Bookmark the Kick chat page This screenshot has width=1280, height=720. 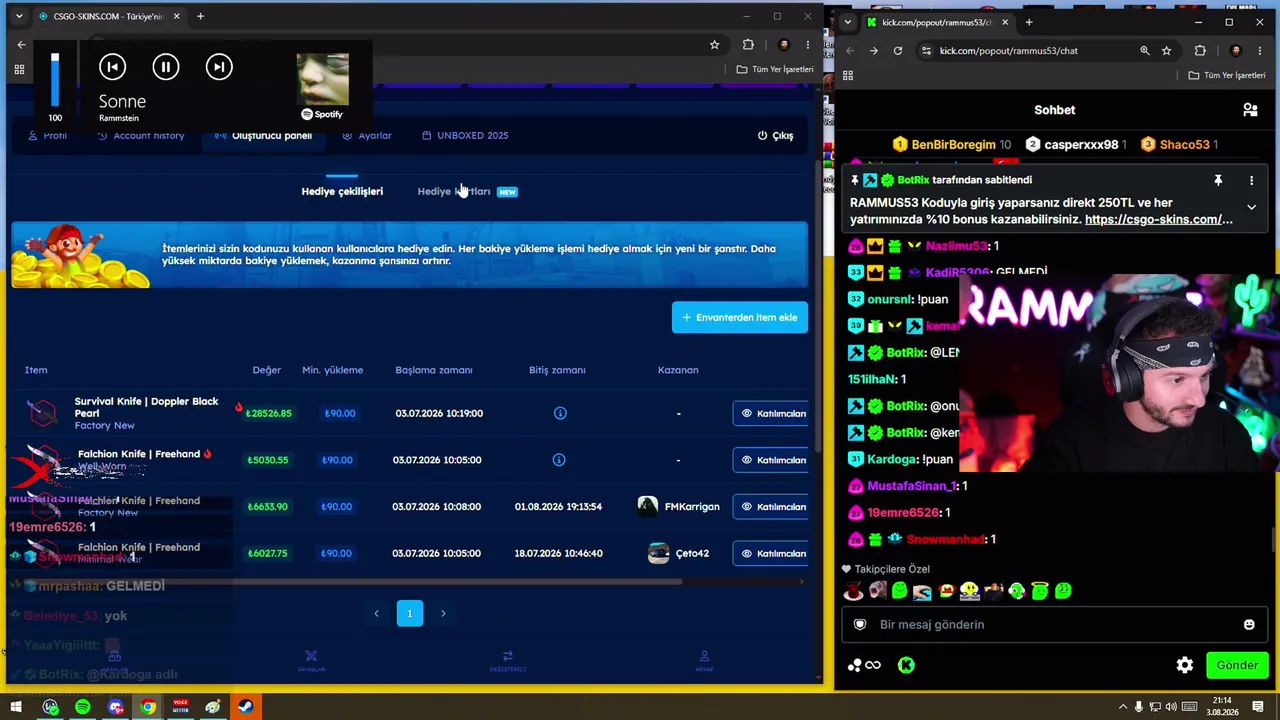[1166, 51]
